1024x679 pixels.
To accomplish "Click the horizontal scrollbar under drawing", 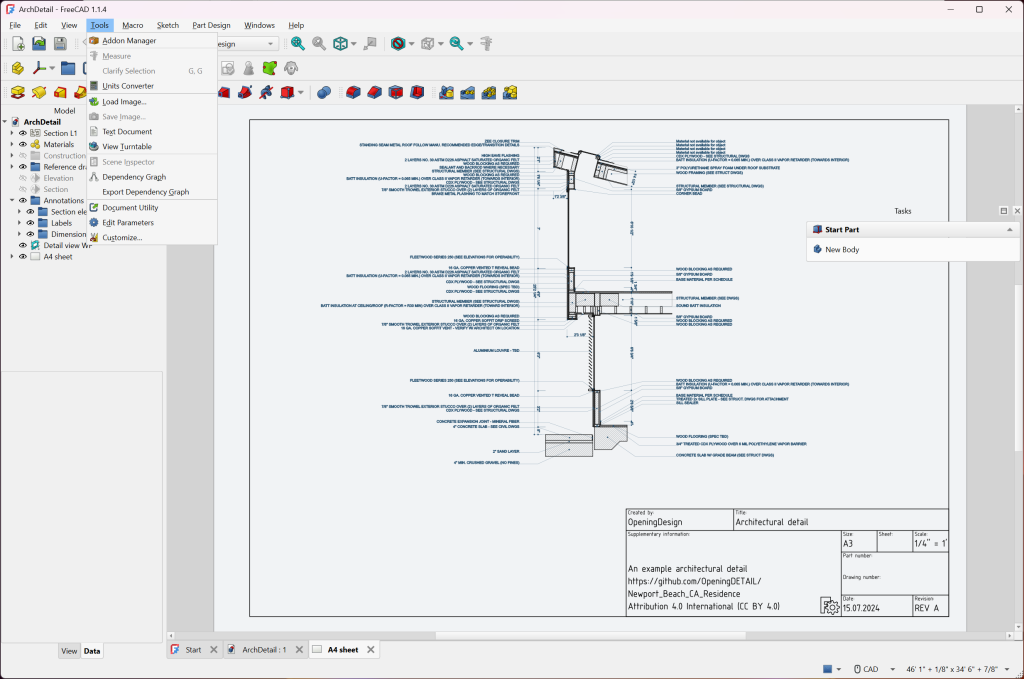I will click(x=590, y=635).
